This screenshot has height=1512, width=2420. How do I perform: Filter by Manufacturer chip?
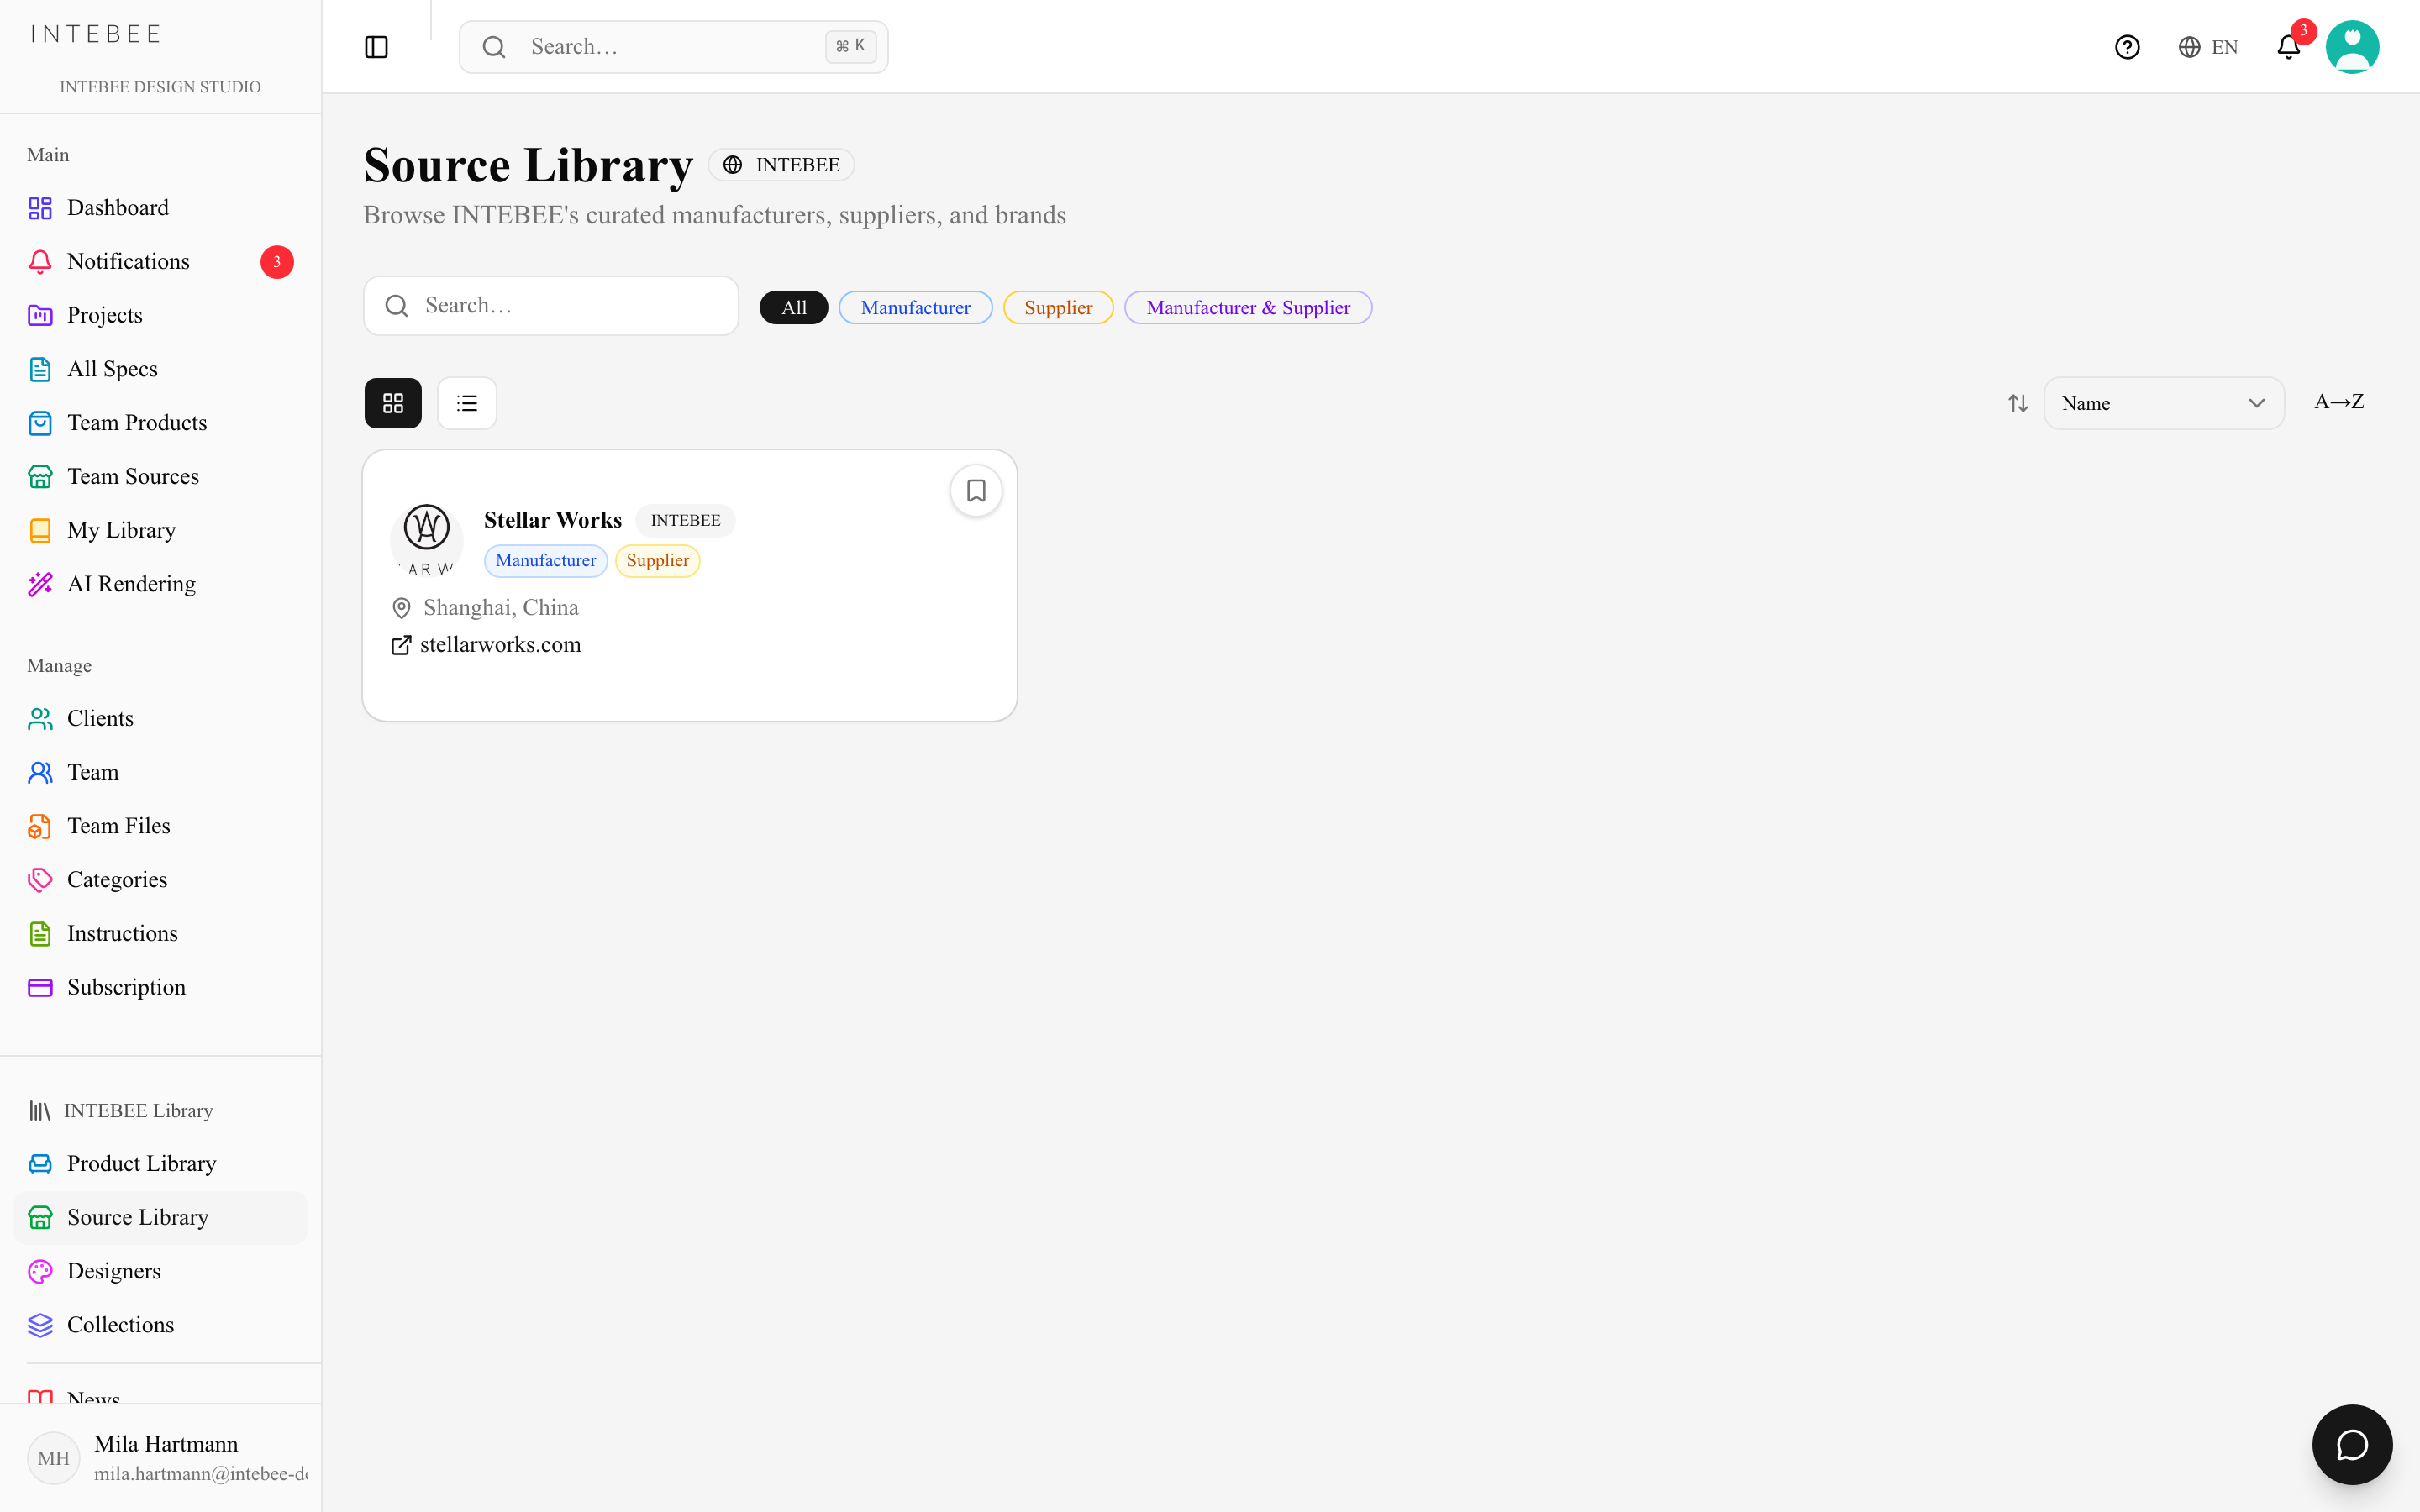click(x=915, y=307)
